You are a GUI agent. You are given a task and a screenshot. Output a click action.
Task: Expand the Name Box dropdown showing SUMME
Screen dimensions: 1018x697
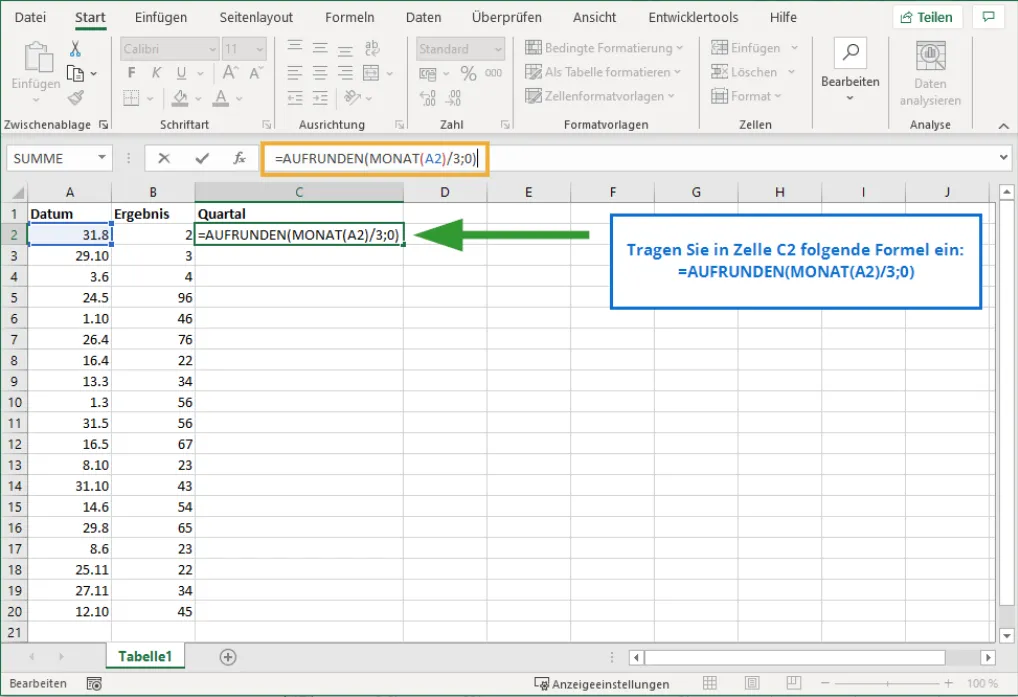[x=102, y=158]
